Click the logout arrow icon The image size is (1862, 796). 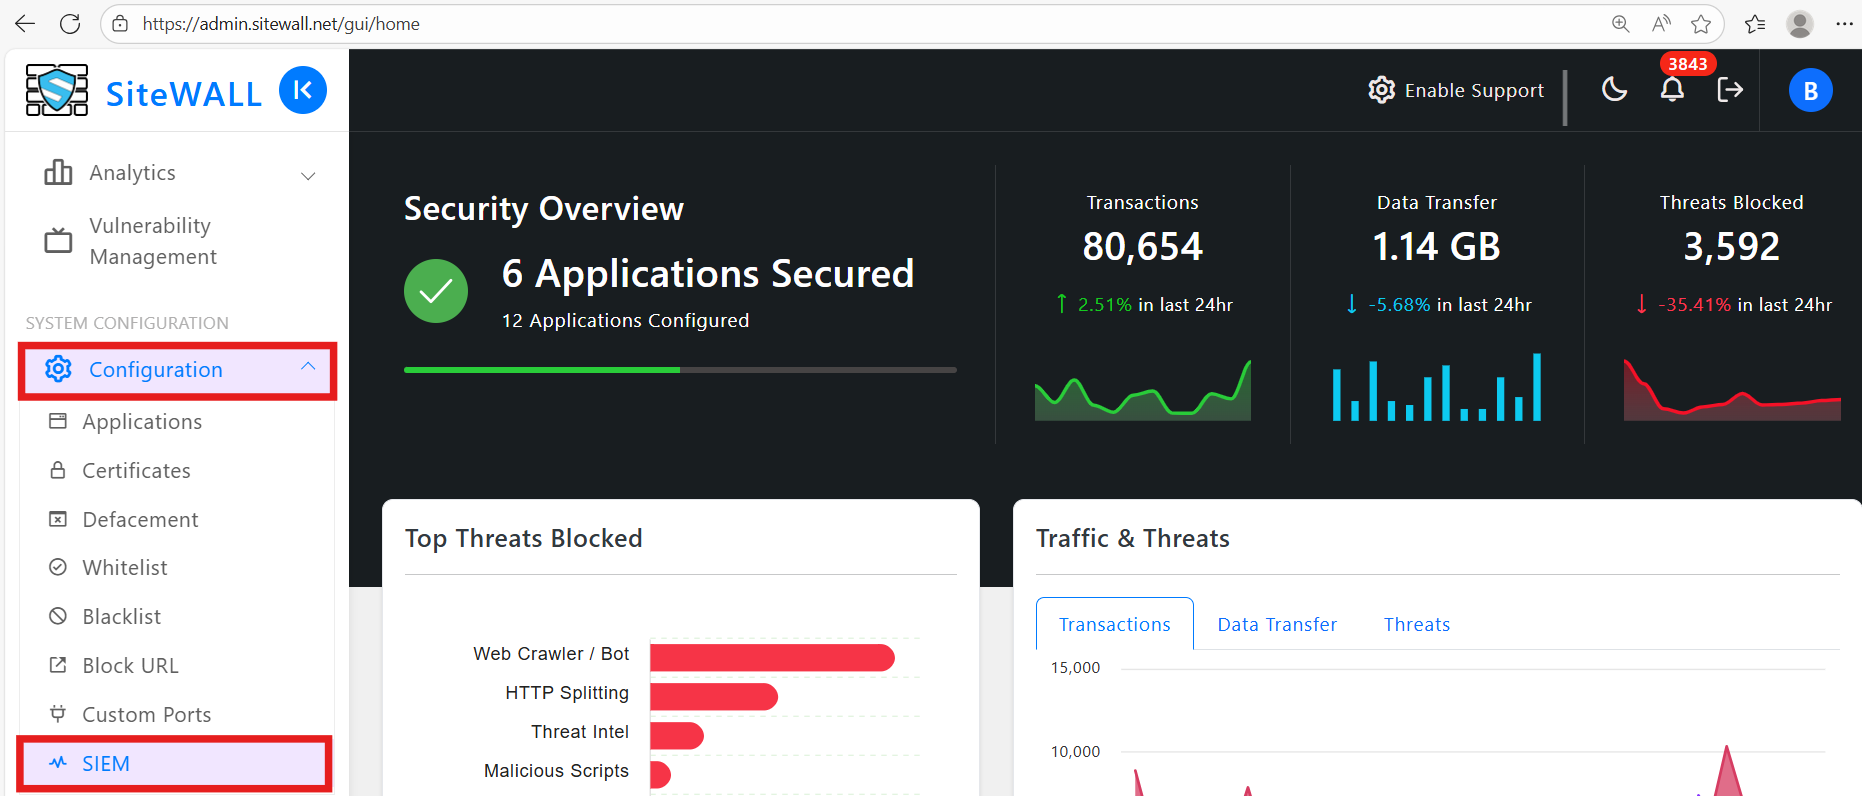[1730, 90]
